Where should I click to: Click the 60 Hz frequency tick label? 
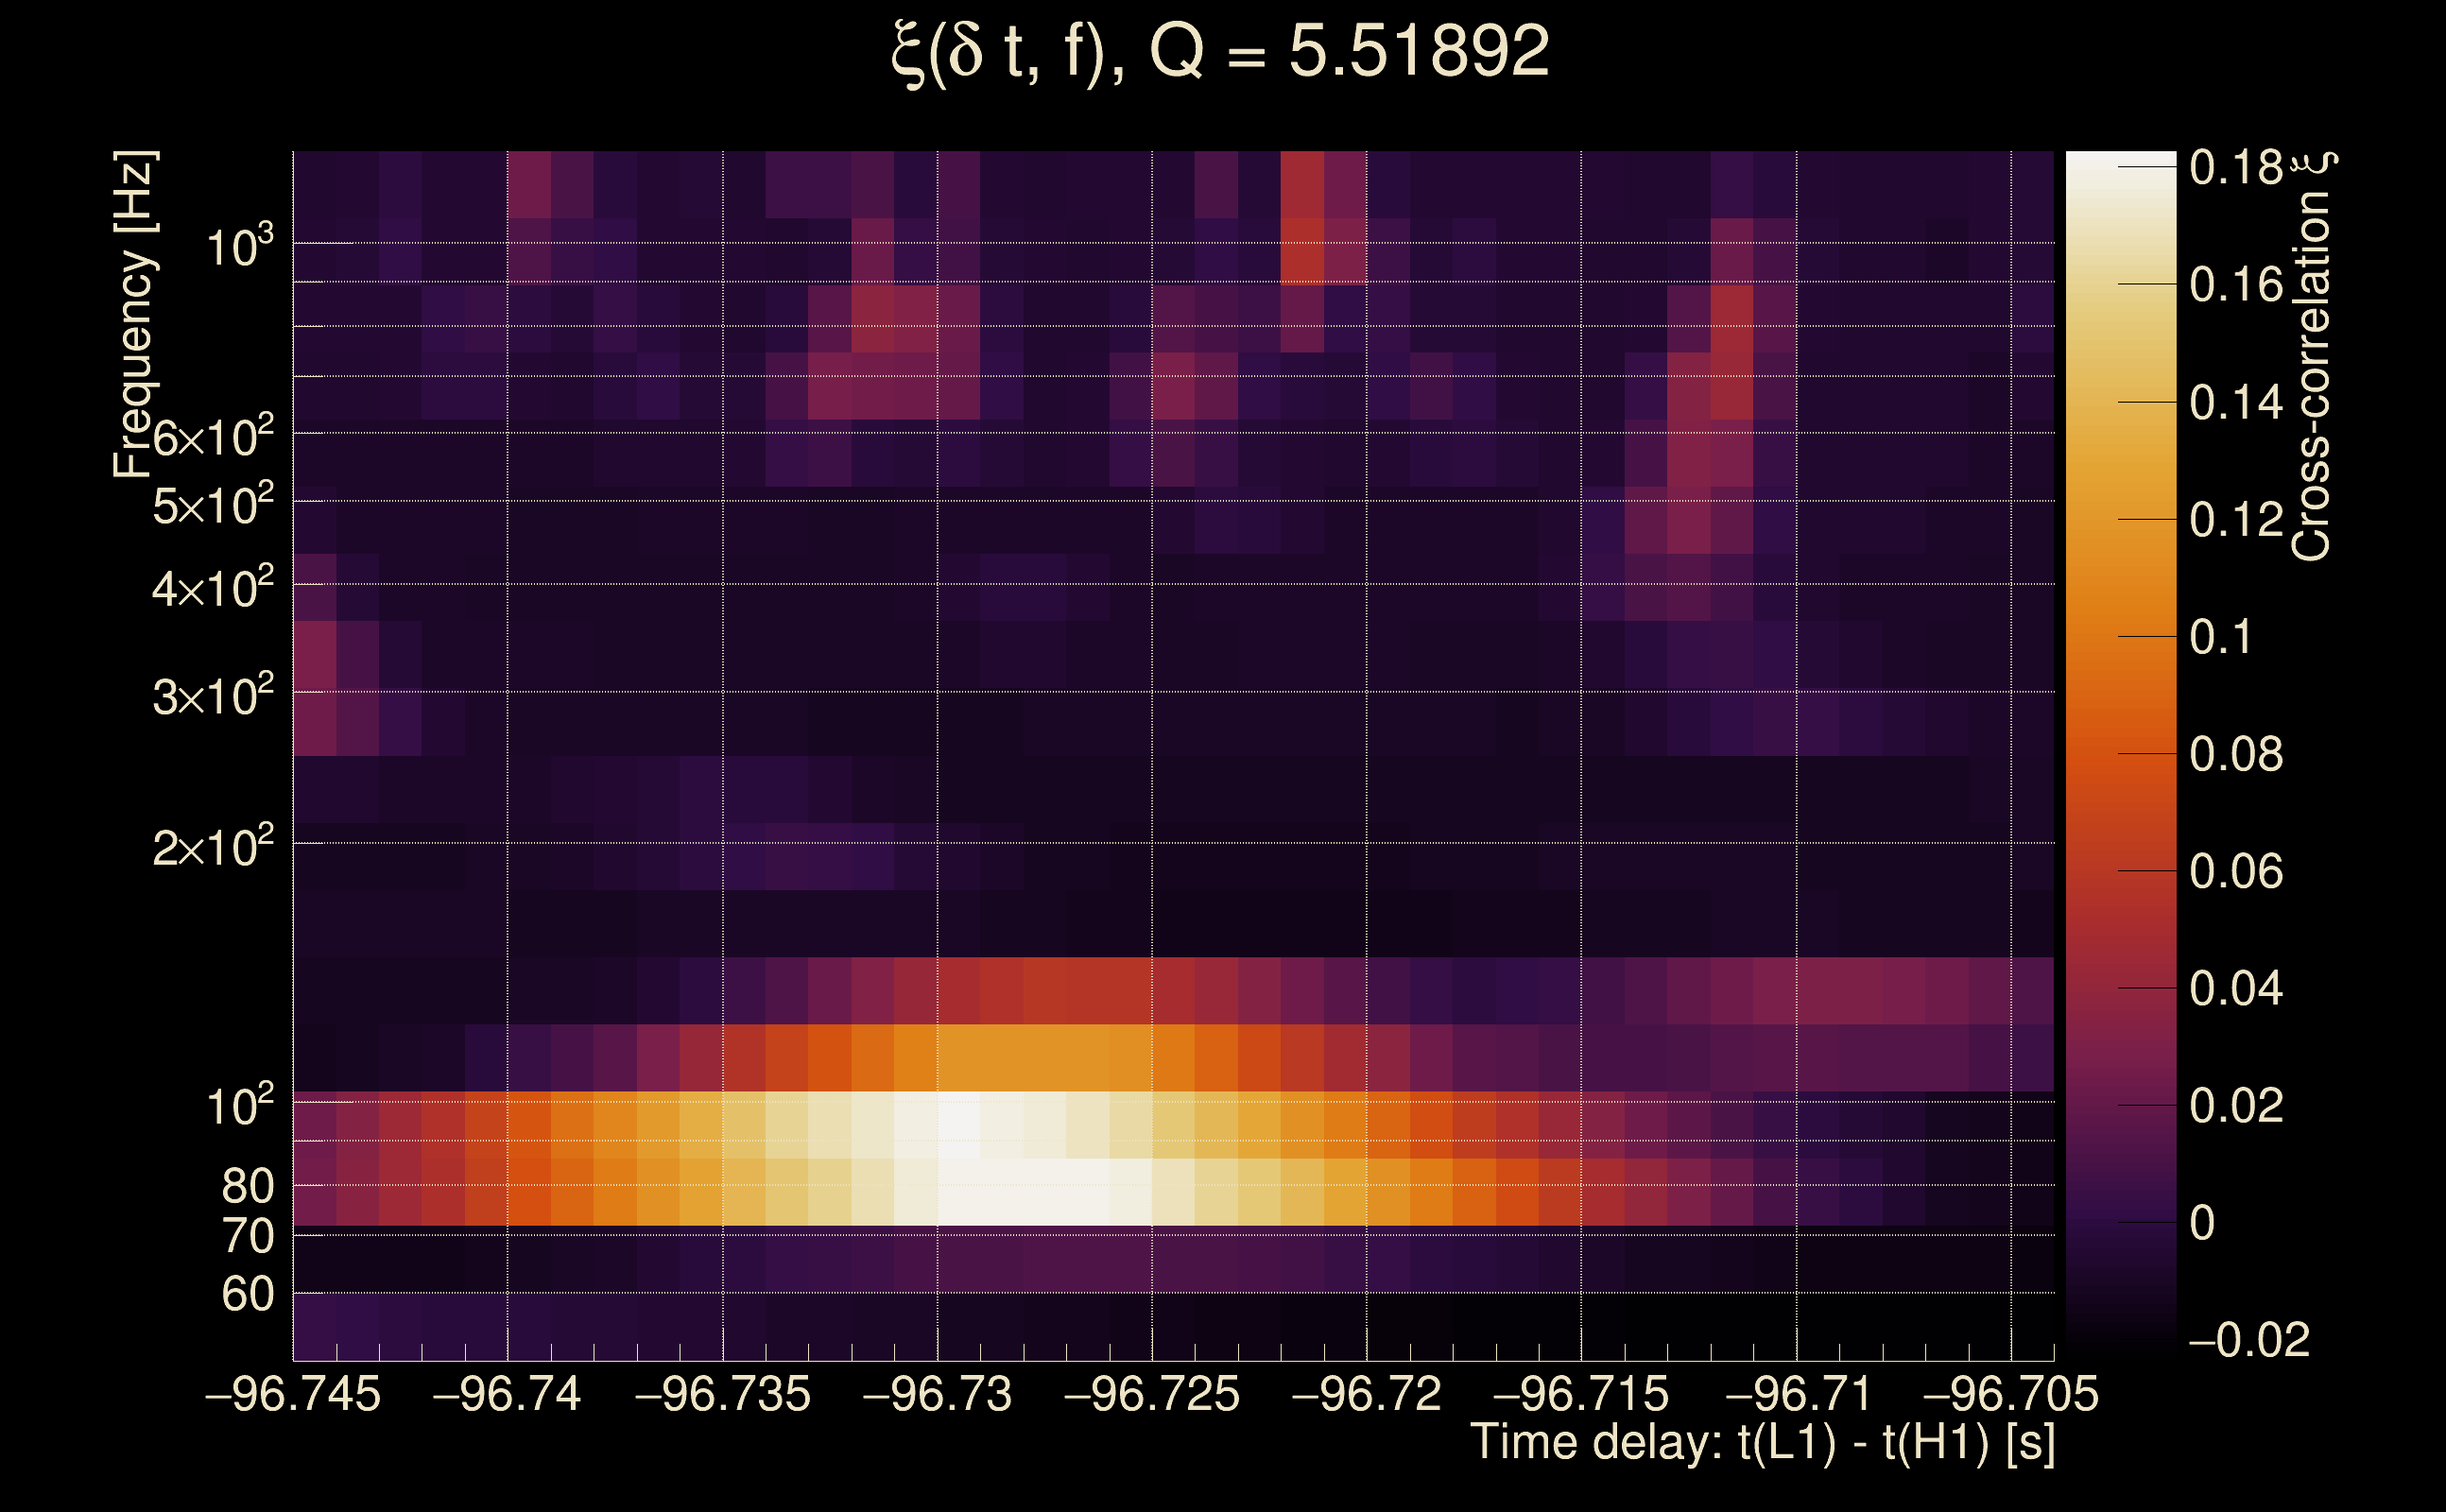248,1294
